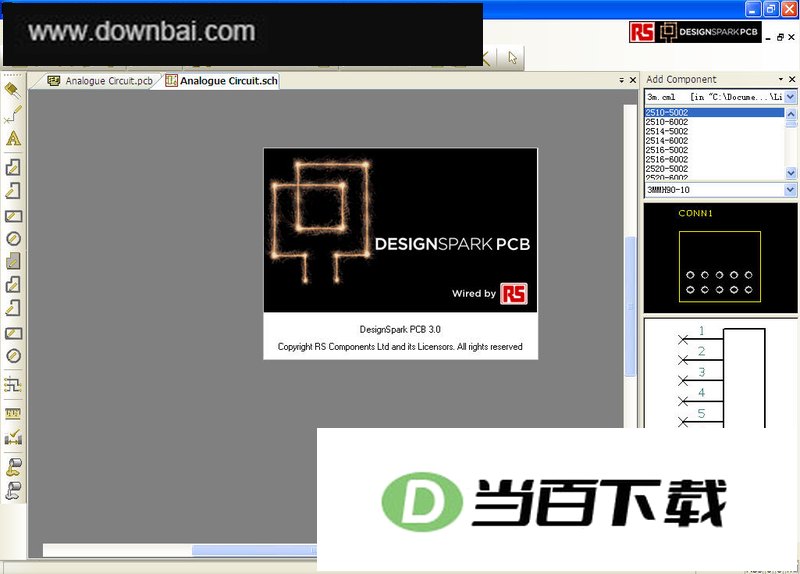This screenshot has width=800, height=574.
Task: Select the Add Text letter A tool
Action: (x=13, y=139)
